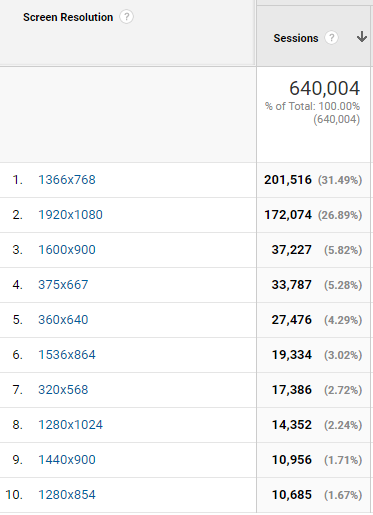Screen dimensions: 373x515
Task: Open the 1280x854 resolution link
Action: 67,495
